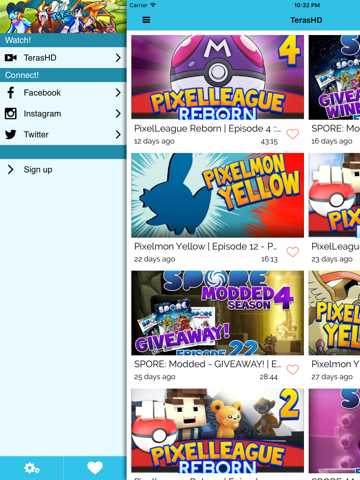This screenshot has width=360, height=480.
Task: Tap the hamburger menu icon
Action: pos(146,20)
